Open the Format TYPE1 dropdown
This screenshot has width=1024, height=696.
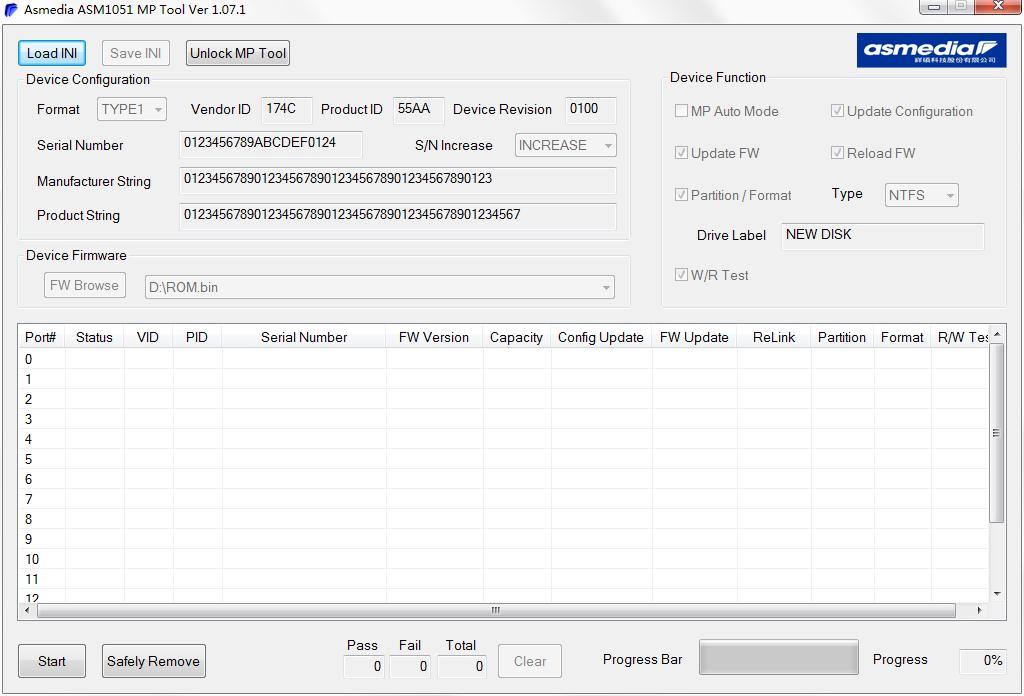click(132, 109)
